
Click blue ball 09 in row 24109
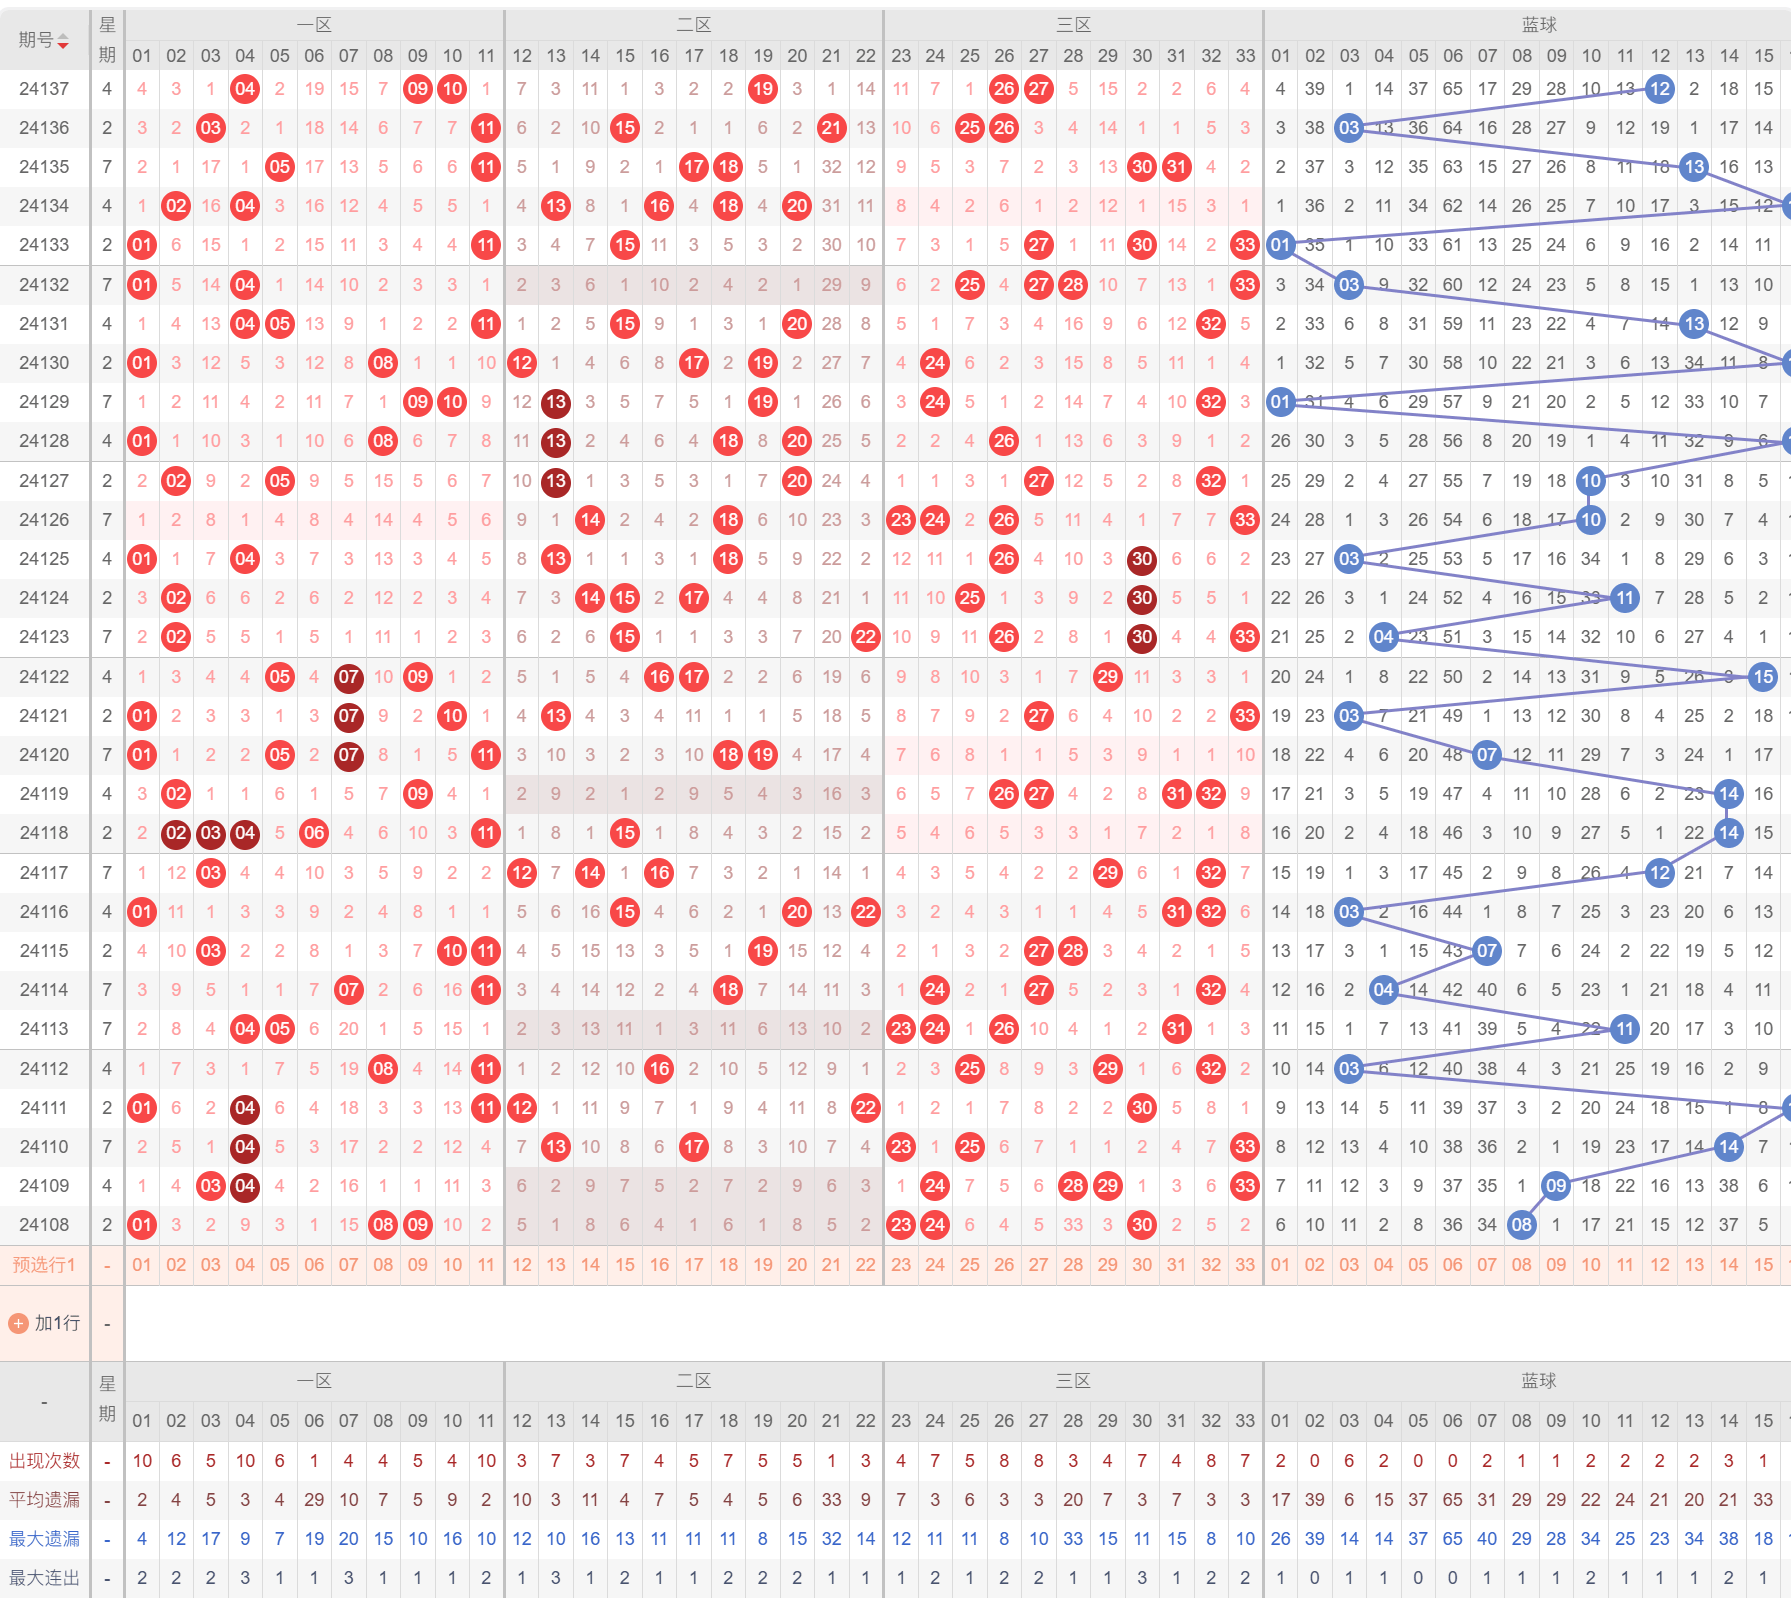click(1556, 1186)
